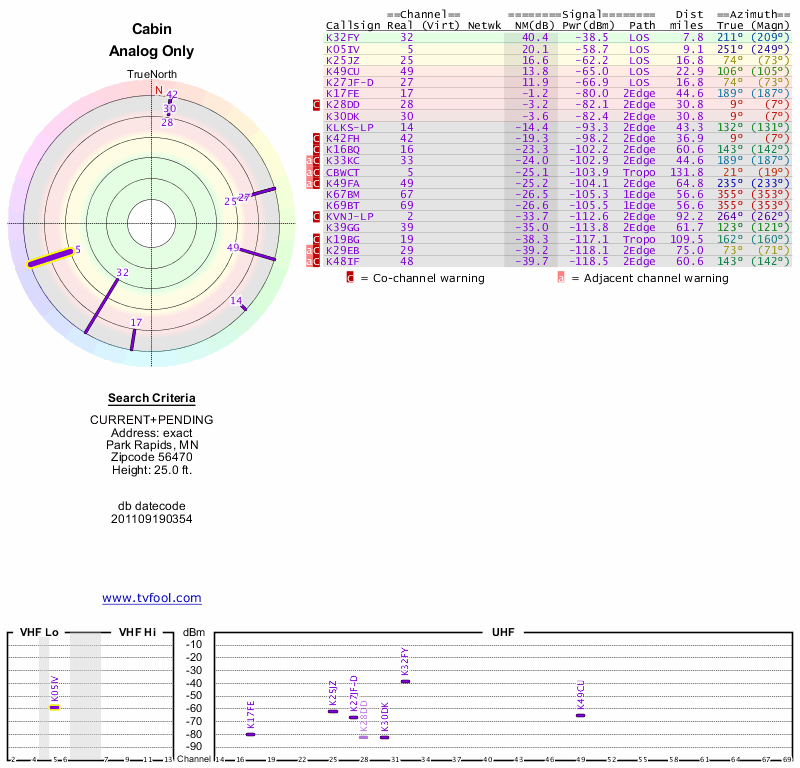Click the K32FY signal marker in UHF chart
The height and width of the screenshot is (768, 800).
tap(405, 681)
